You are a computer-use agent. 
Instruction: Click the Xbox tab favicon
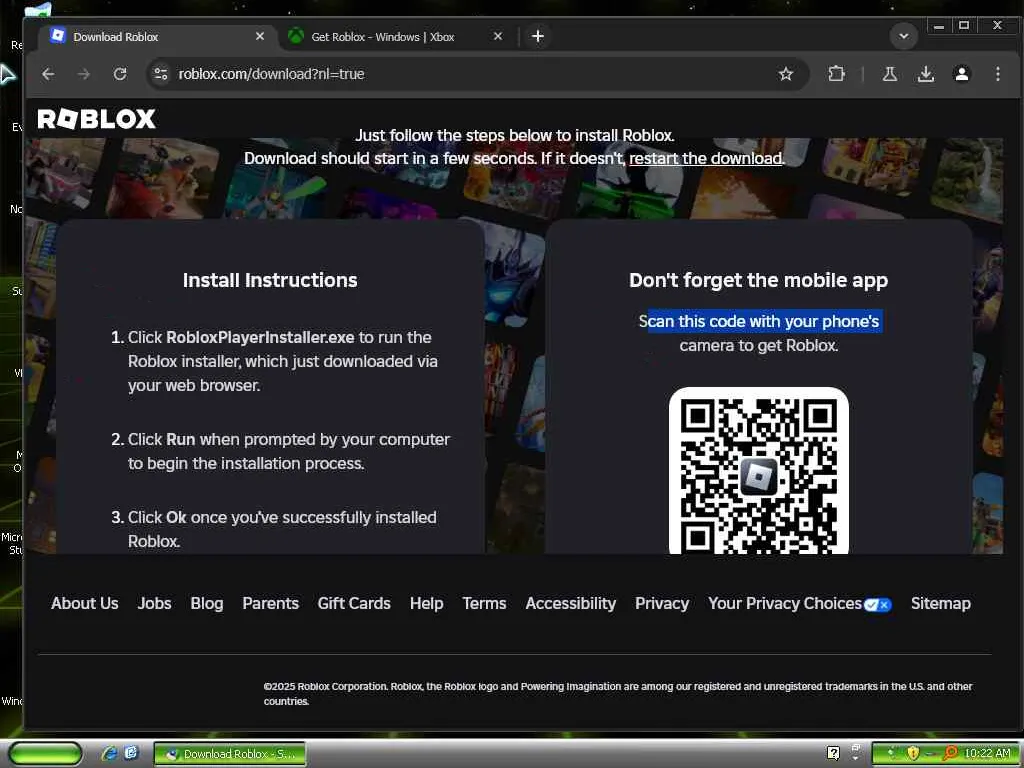296,37
